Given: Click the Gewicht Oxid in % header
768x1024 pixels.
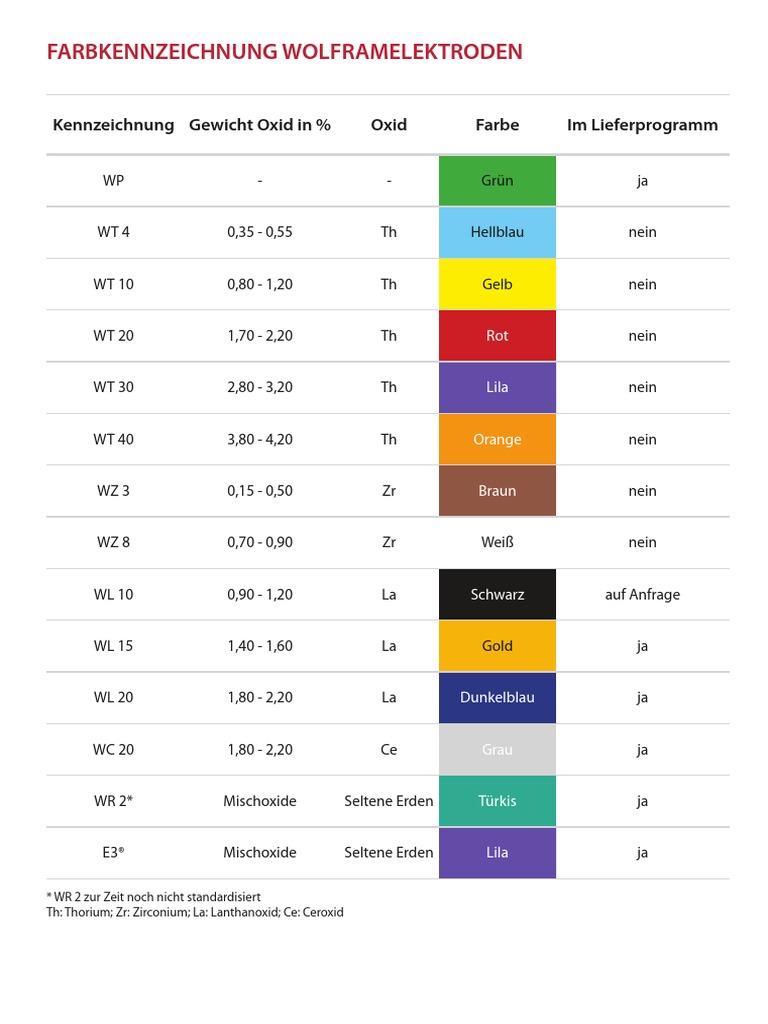Looking at the screenshot, I should click(x=260, y=125).
